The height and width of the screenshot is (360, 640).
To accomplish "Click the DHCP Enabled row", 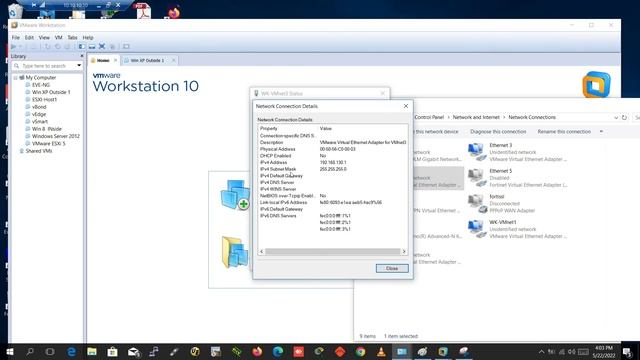I will [x=333, y=156].
